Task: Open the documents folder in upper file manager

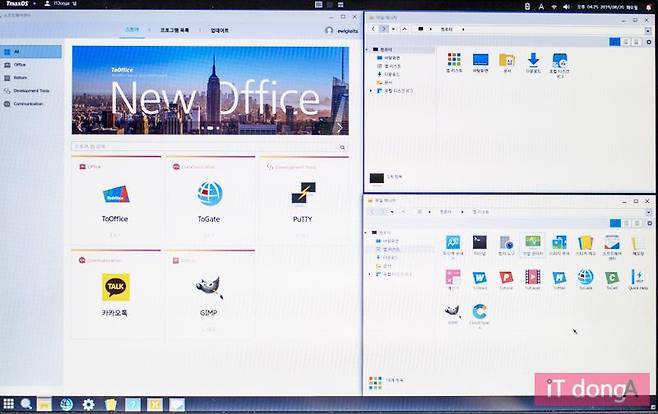Action: point(507,62)
